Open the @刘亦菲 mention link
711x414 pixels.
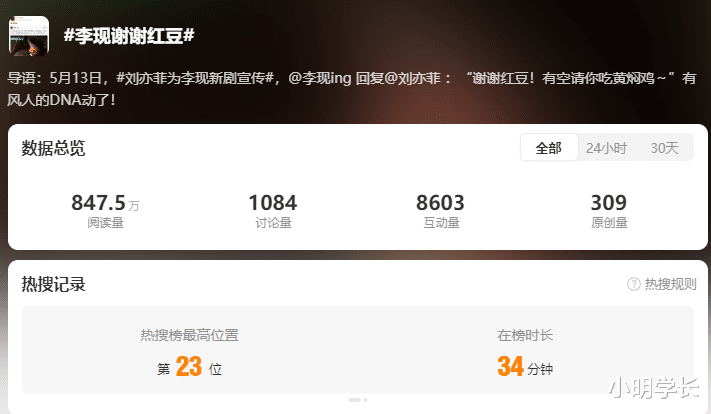[412, 78]
